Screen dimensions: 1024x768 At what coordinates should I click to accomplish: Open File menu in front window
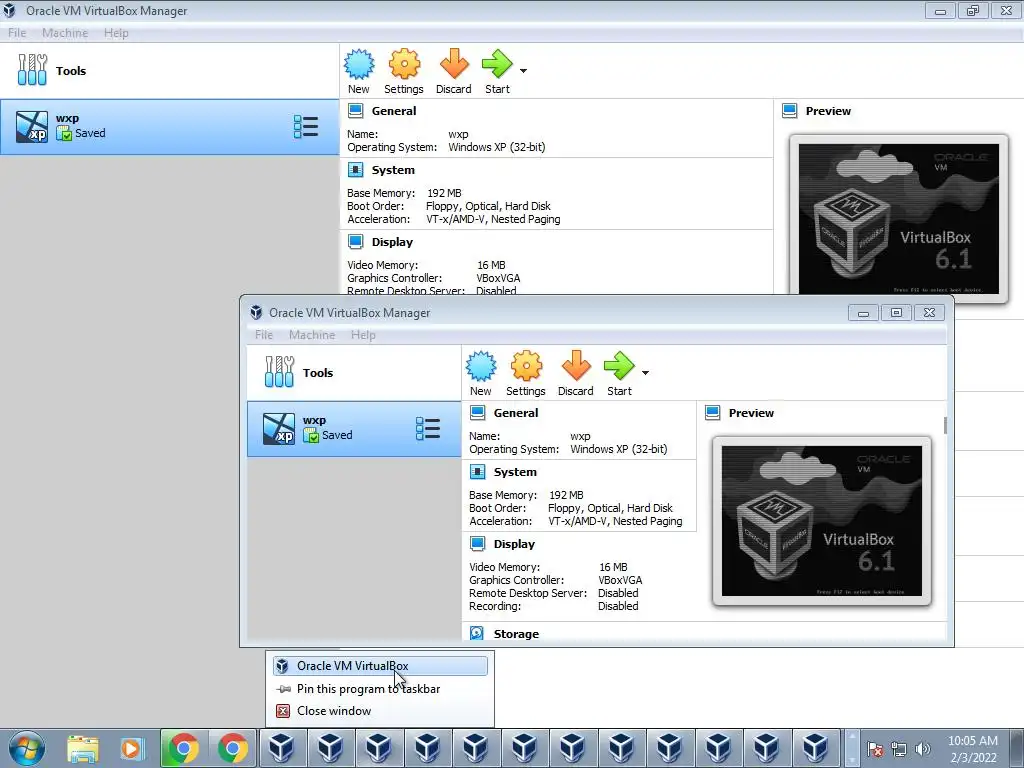click(x=264, y=334)
